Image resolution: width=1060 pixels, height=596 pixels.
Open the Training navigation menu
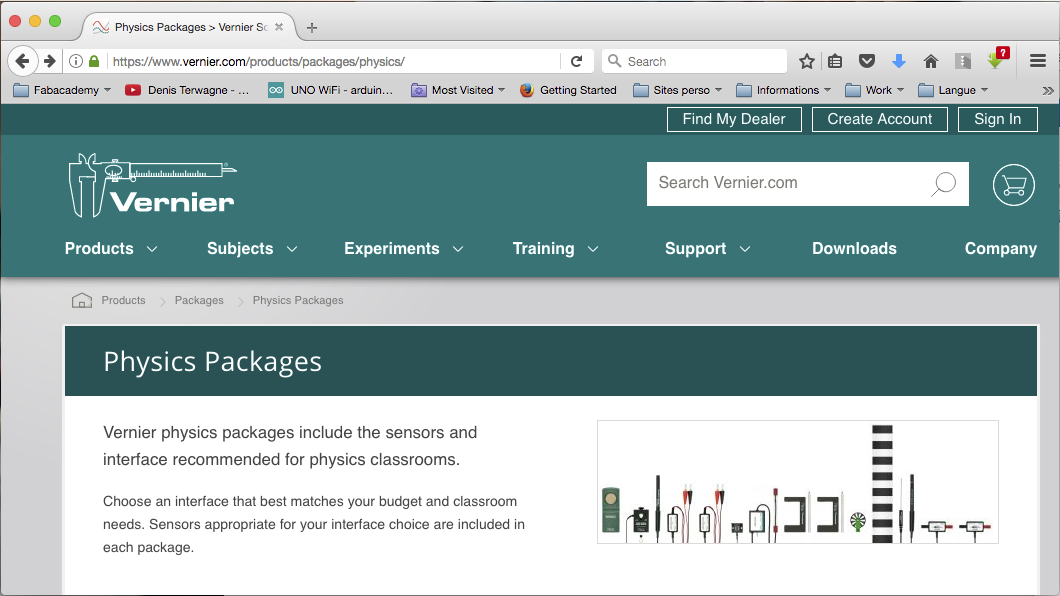pyautogui.click(x=556, y=249)
